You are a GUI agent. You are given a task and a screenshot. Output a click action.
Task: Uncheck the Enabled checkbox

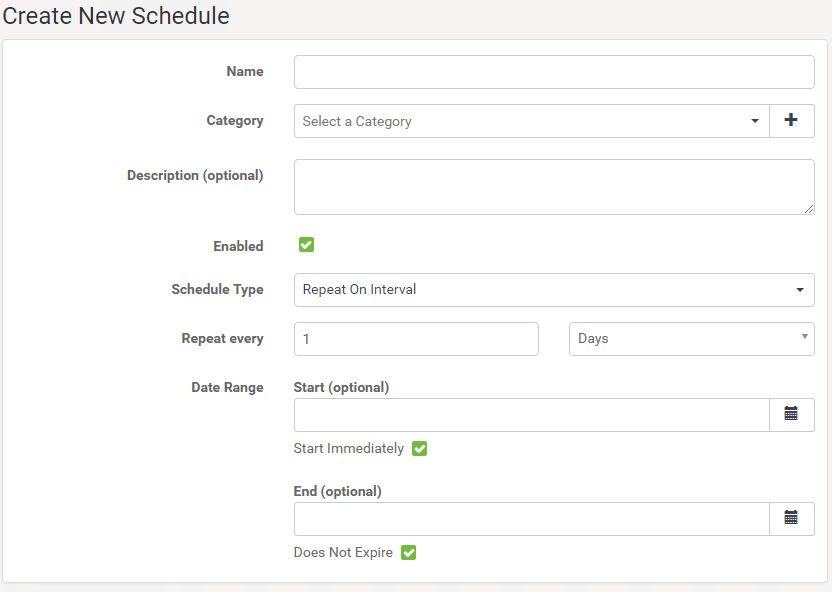click(306, 245)
